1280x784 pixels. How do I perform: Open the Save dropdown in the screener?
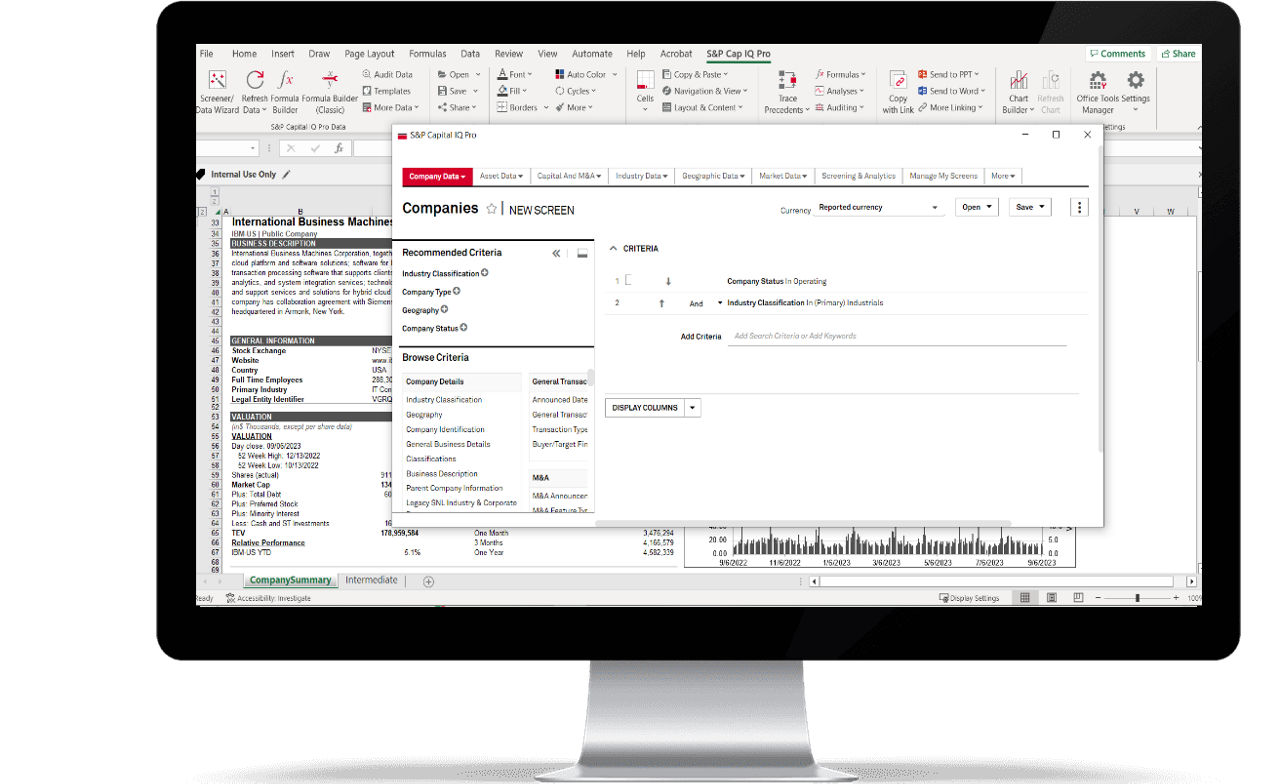(x=1030, y=207)
